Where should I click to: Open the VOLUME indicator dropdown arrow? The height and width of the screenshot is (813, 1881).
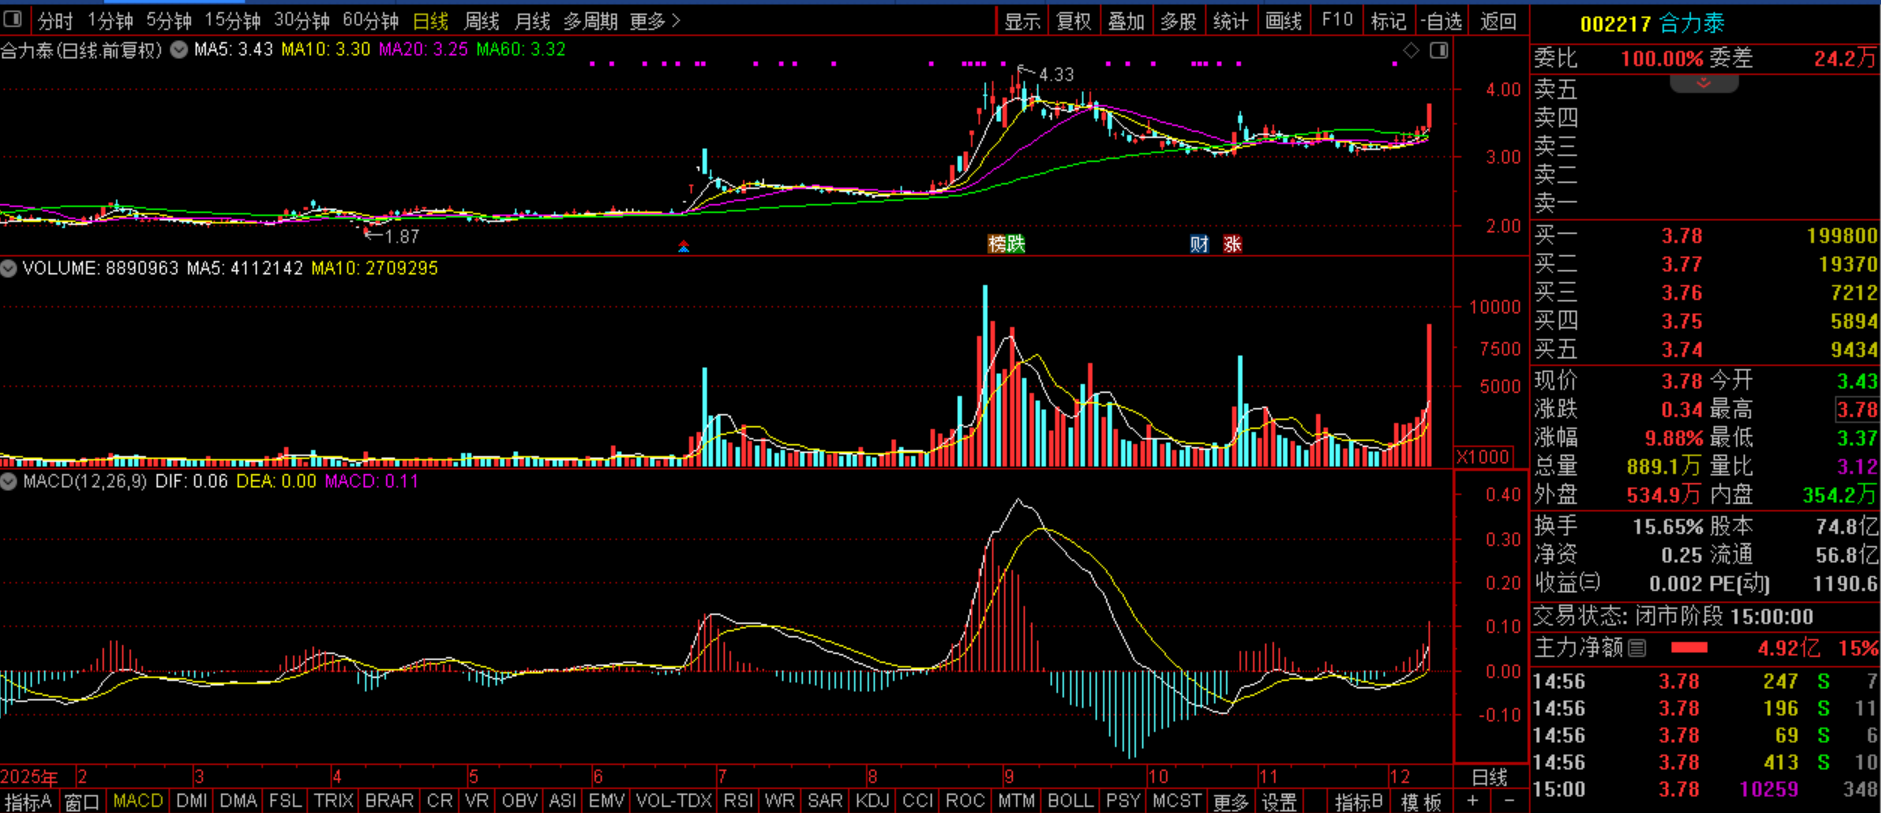(x=9, y=268)
